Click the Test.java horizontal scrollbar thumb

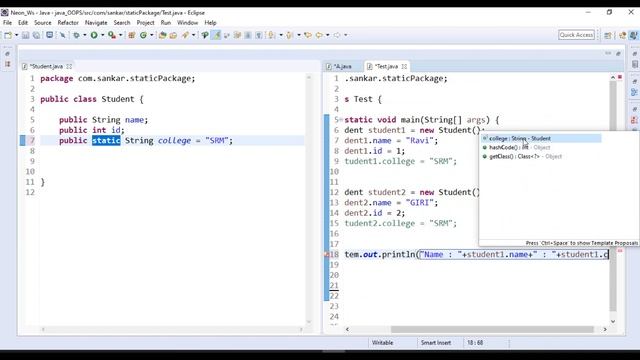[x=492, y=329]
